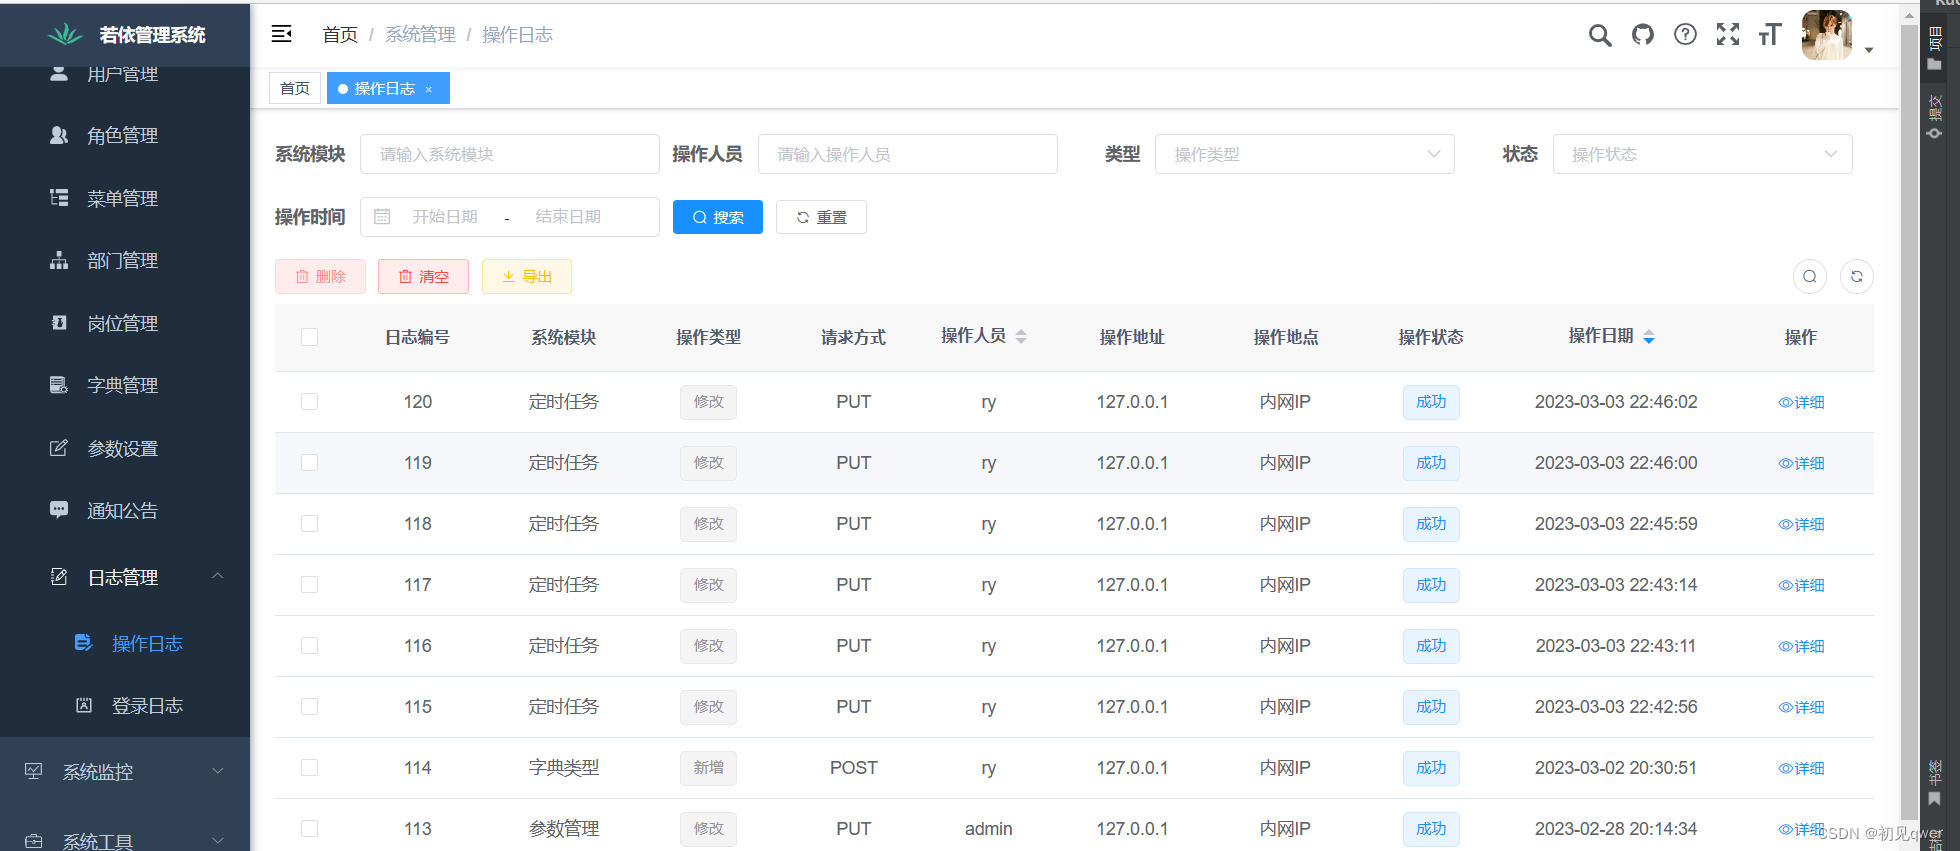The width and height of the screenshot is (1960, 851).
Task: Close the 操作日志 tab
Action: [429, 89]
